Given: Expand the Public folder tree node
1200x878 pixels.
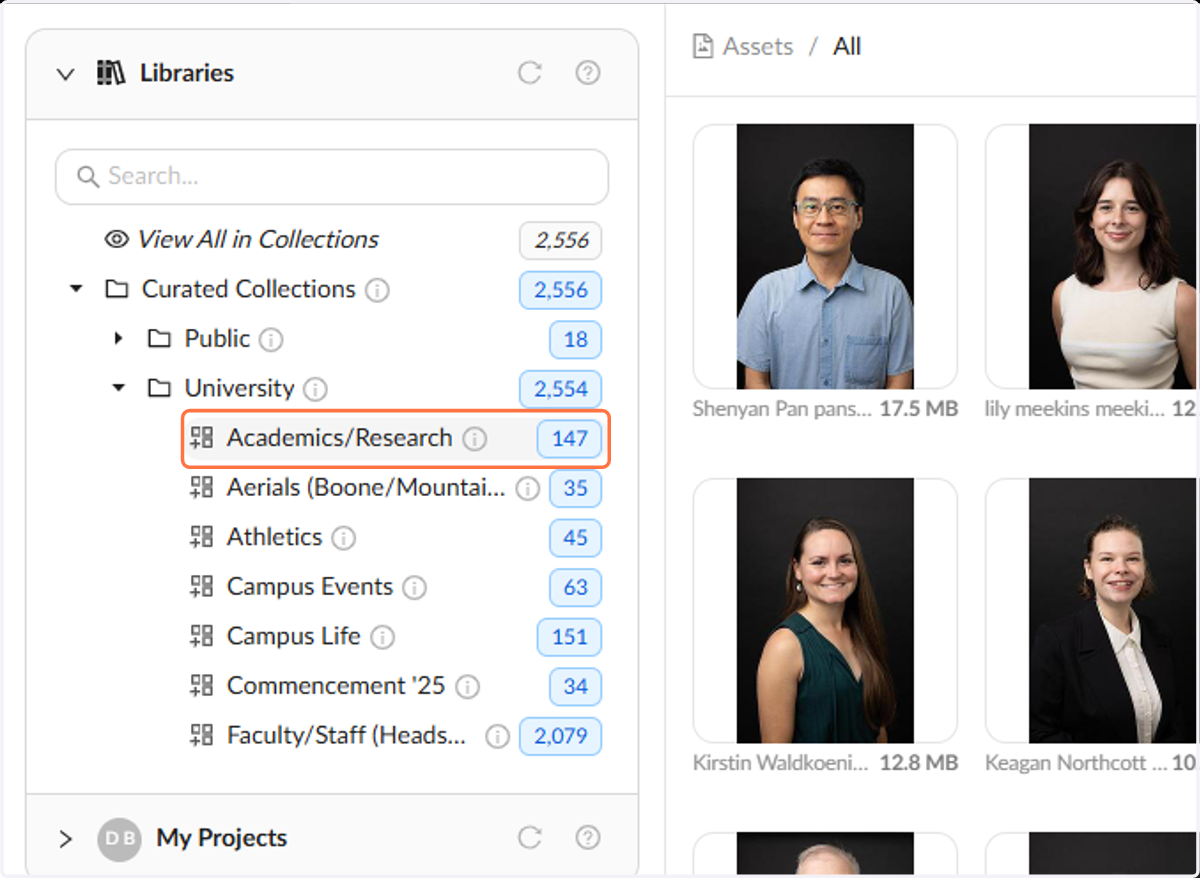Looking at the screenshot, I should [118, 338].
